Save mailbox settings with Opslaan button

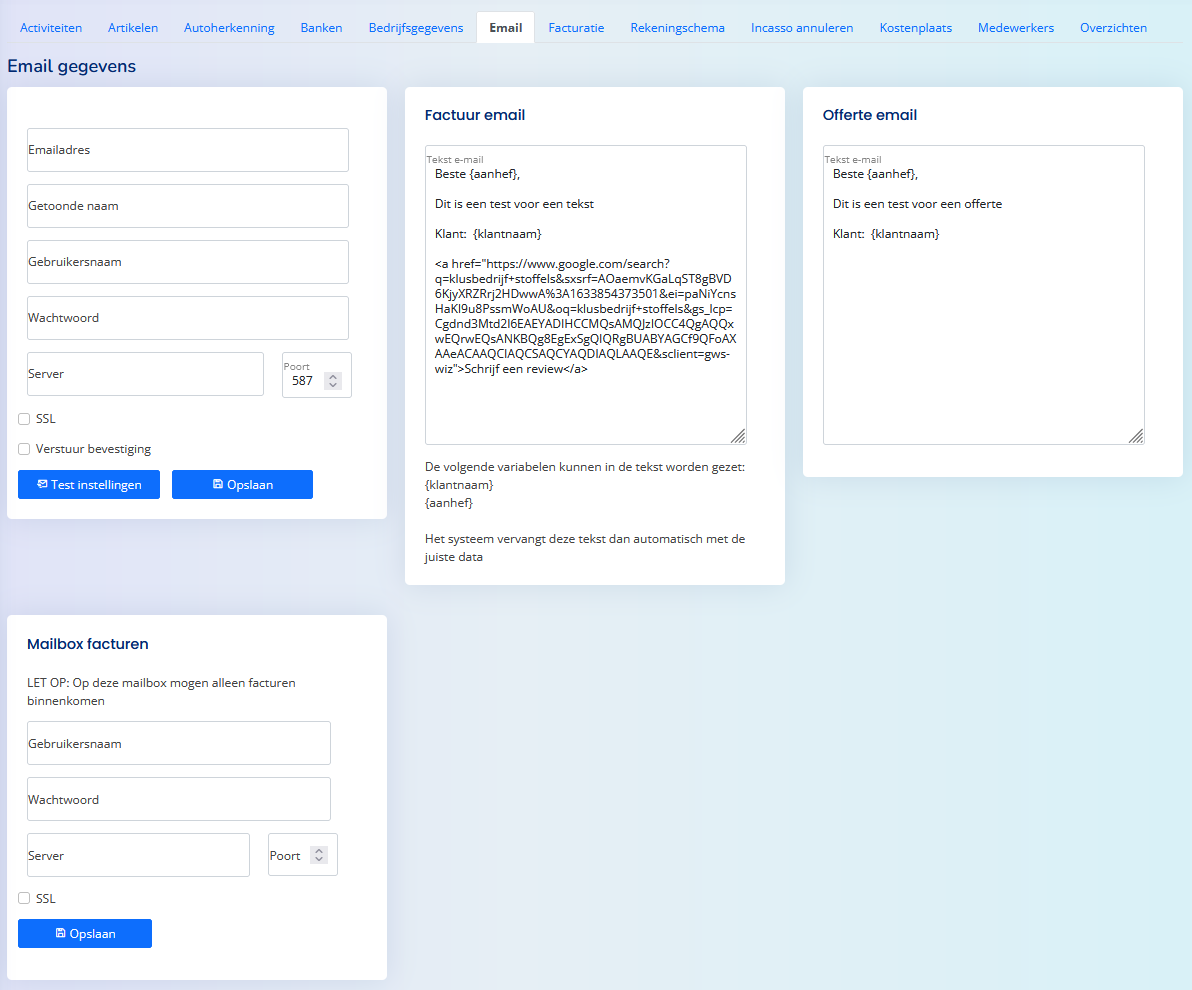[85, 934]
